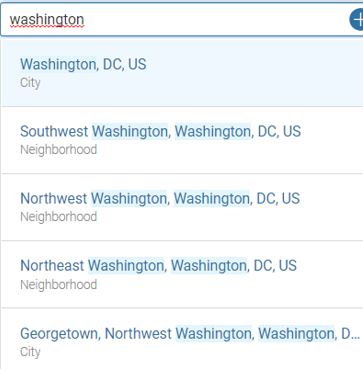The image size is (363, 374).
Task: Click "DC, US" in the highlighted first suggestion
Action: 125,64
